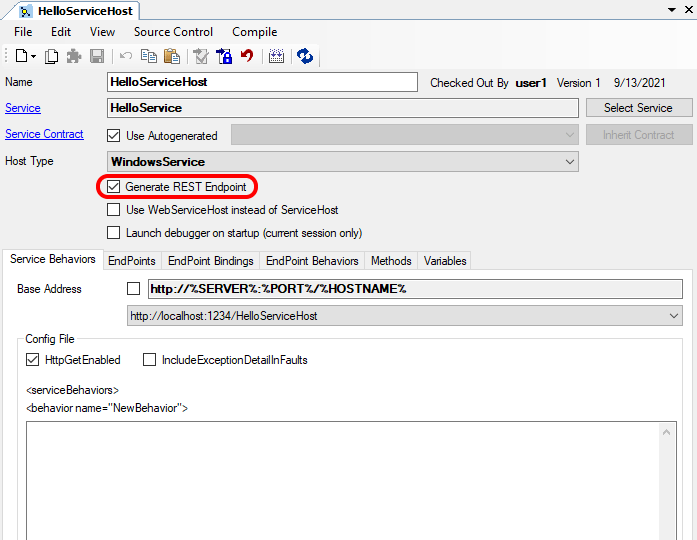Open the grayed service contract dropdown
697x540 pixels.
tap(405, 135)
